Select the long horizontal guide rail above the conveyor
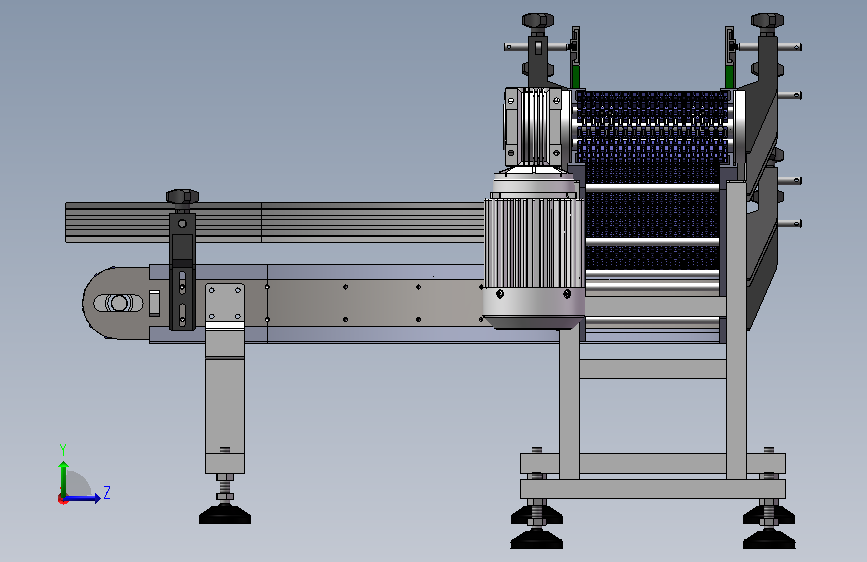This screenshot has height=562, width=867. pos(274,222)
